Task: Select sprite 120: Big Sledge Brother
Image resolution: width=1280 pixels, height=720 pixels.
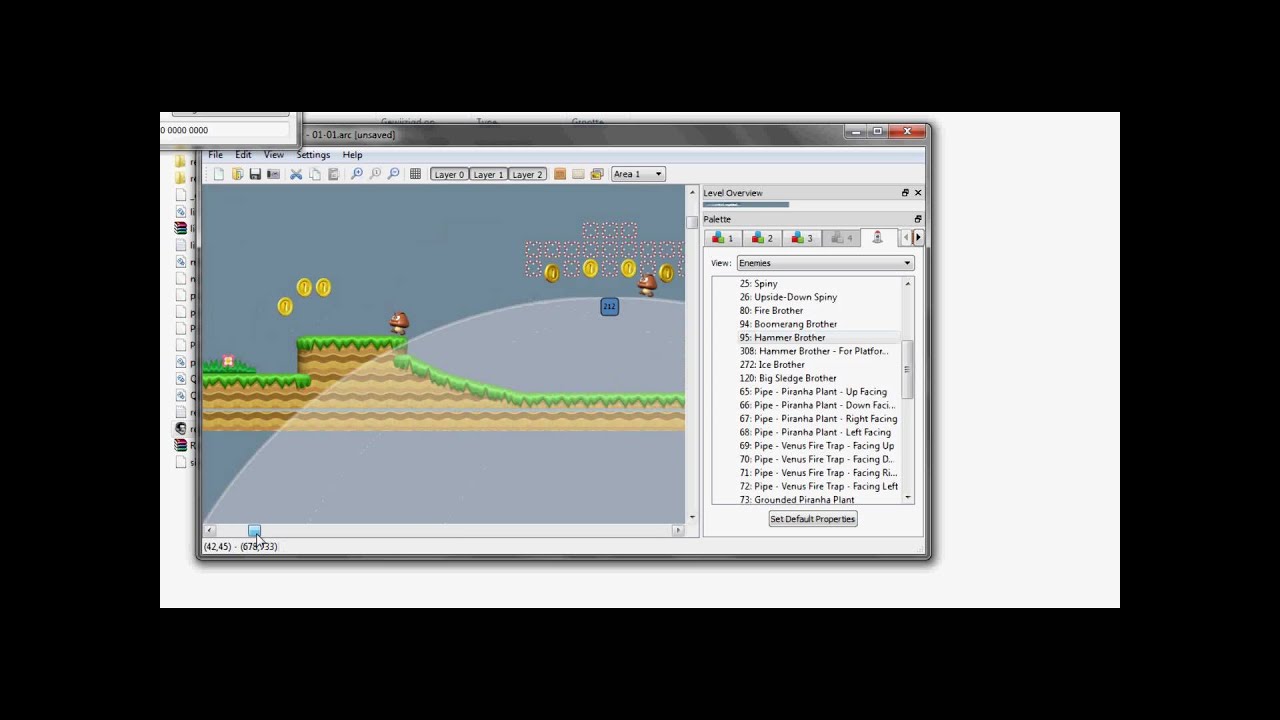Action: tap(788, 378)
